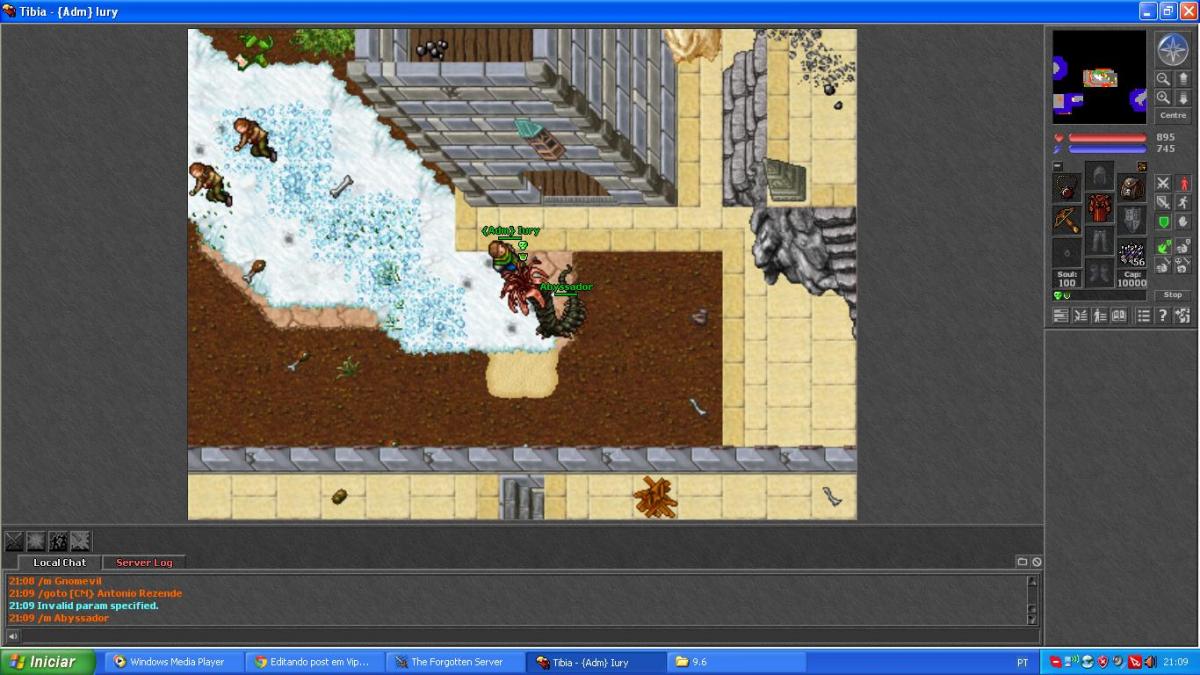Select the red armor slot

coord(1099,209)
